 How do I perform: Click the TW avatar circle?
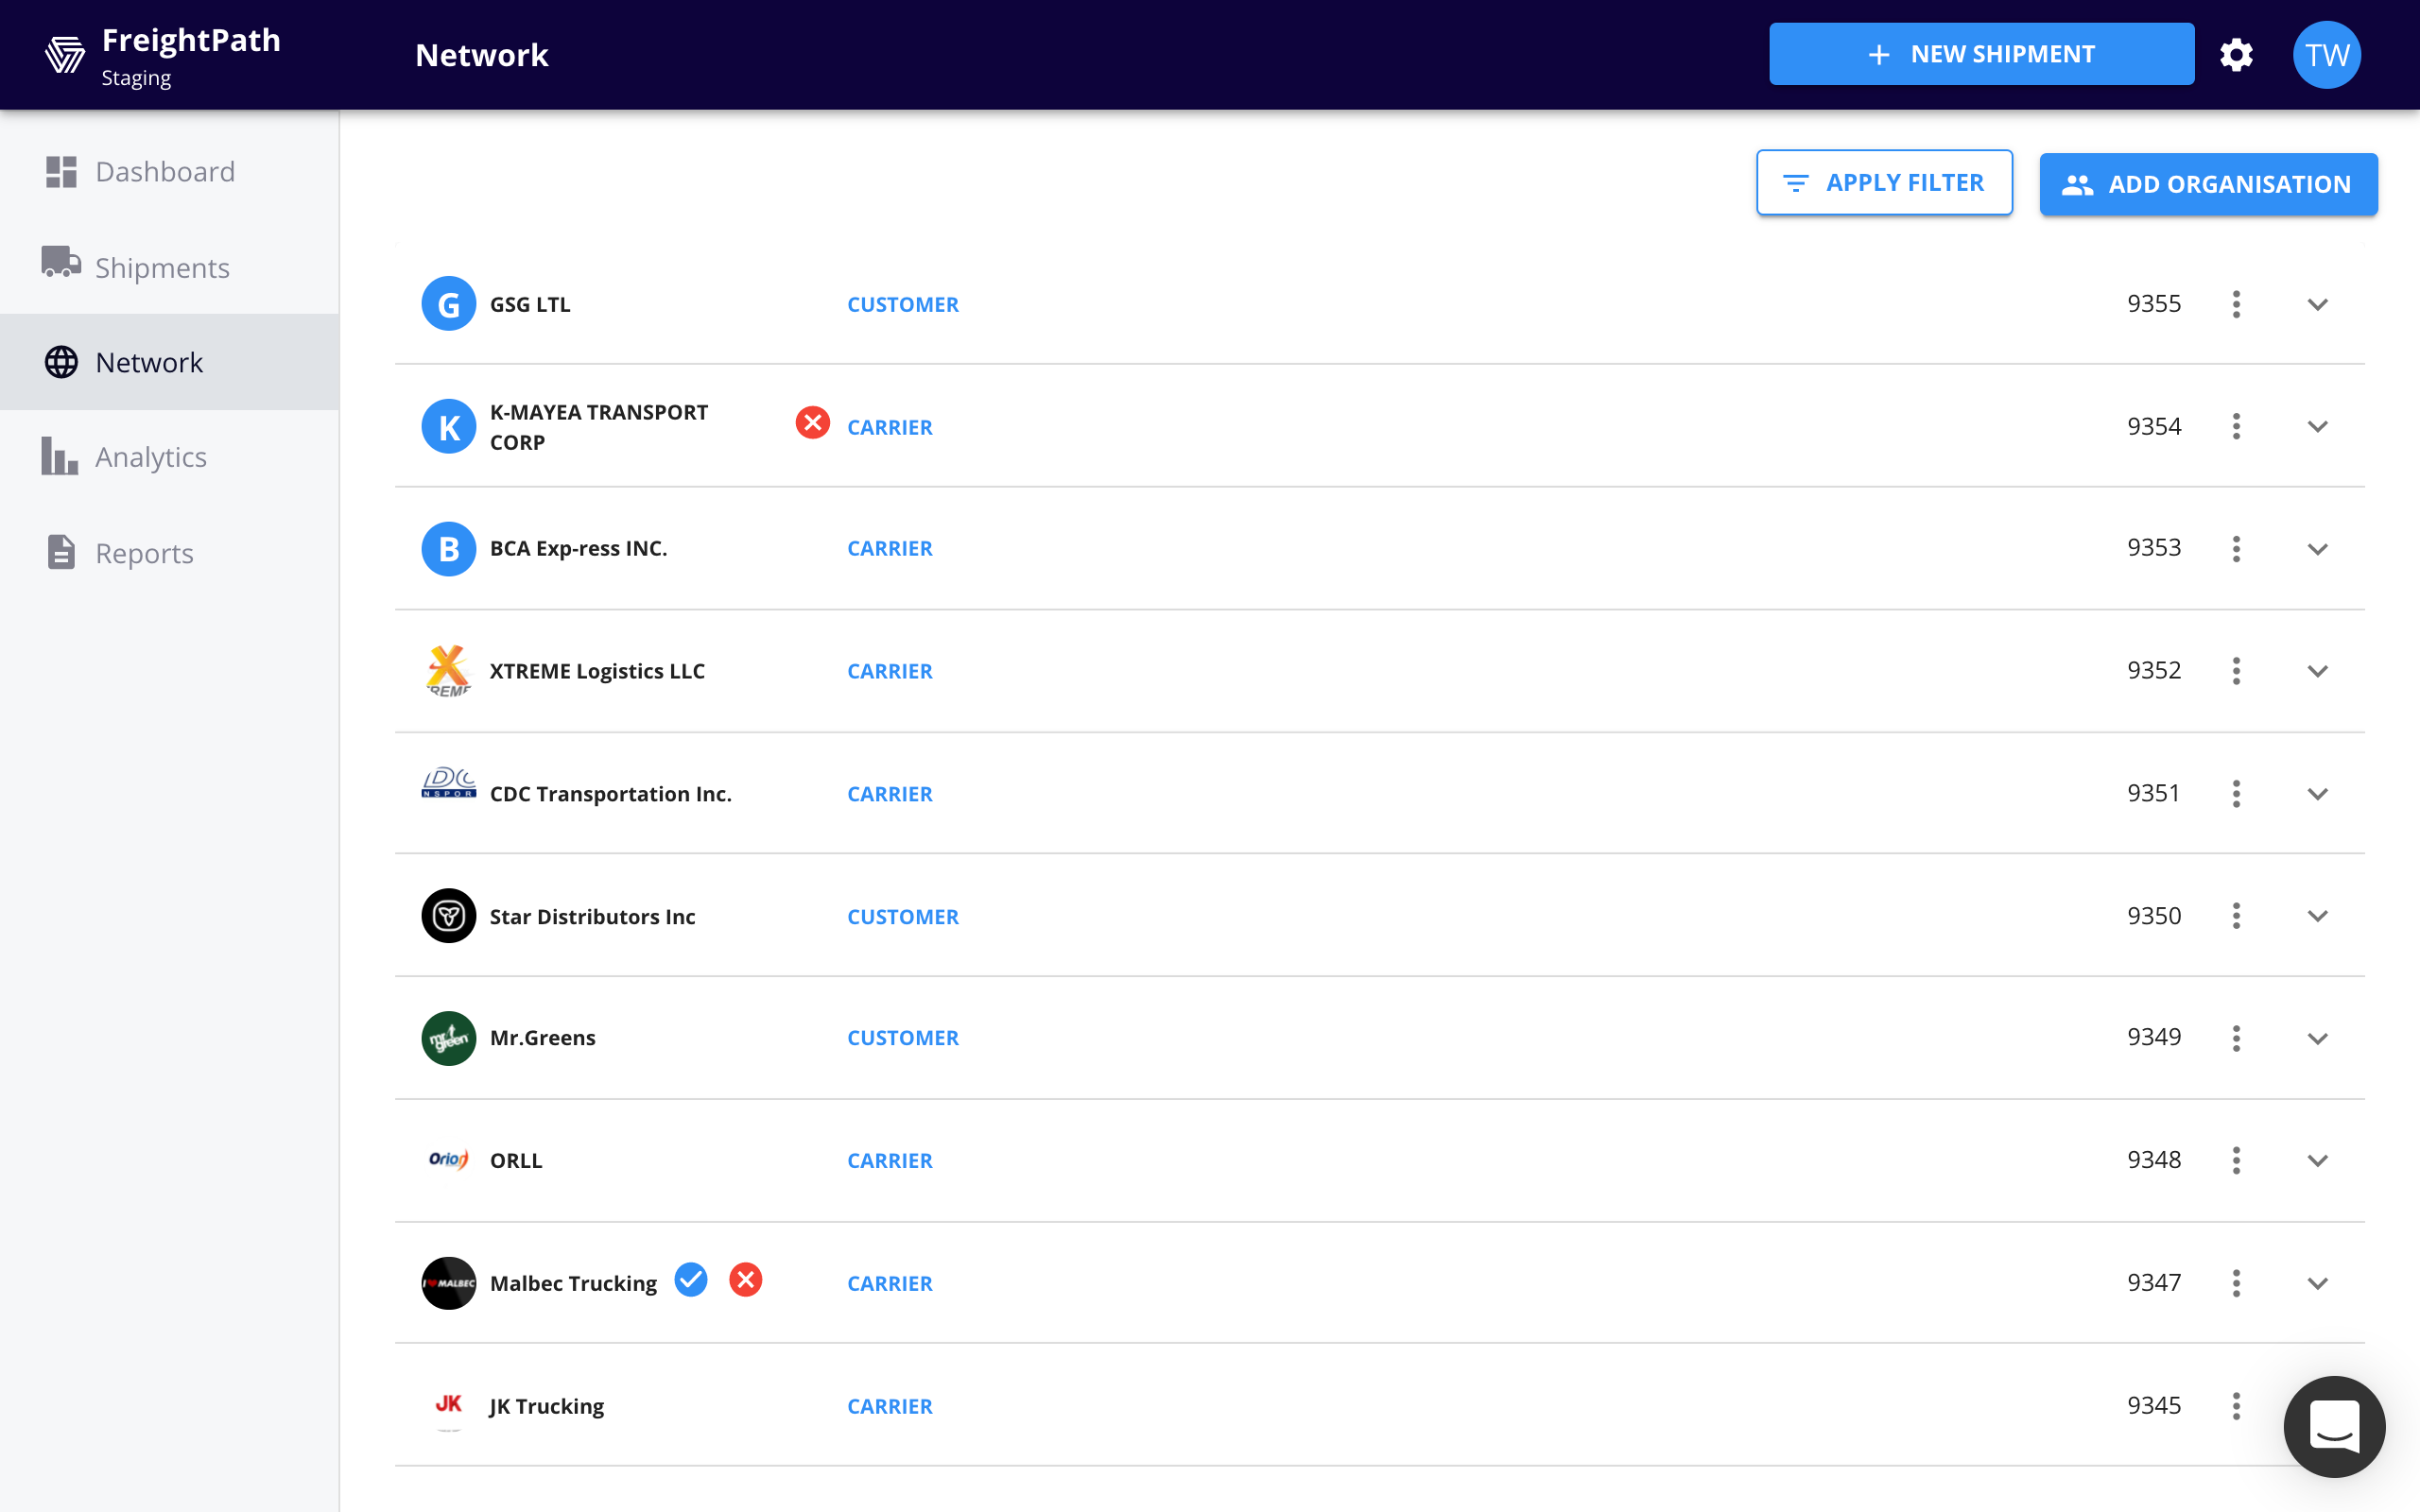point(2326,54)
